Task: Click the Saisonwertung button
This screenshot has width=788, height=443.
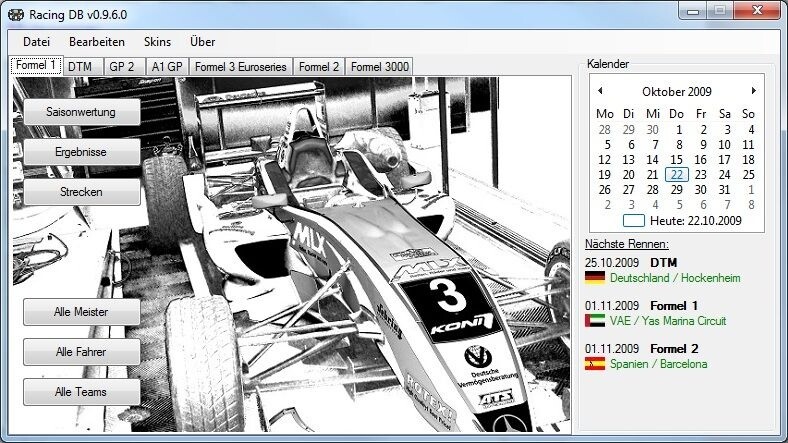Action: [81, 112]
